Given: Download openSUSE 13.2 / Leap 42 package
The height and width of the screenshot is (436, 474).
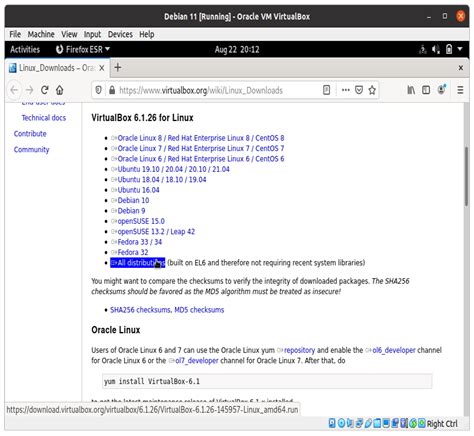Looking at the screenshot, I should pyautogui.click(x=156, y=232).
